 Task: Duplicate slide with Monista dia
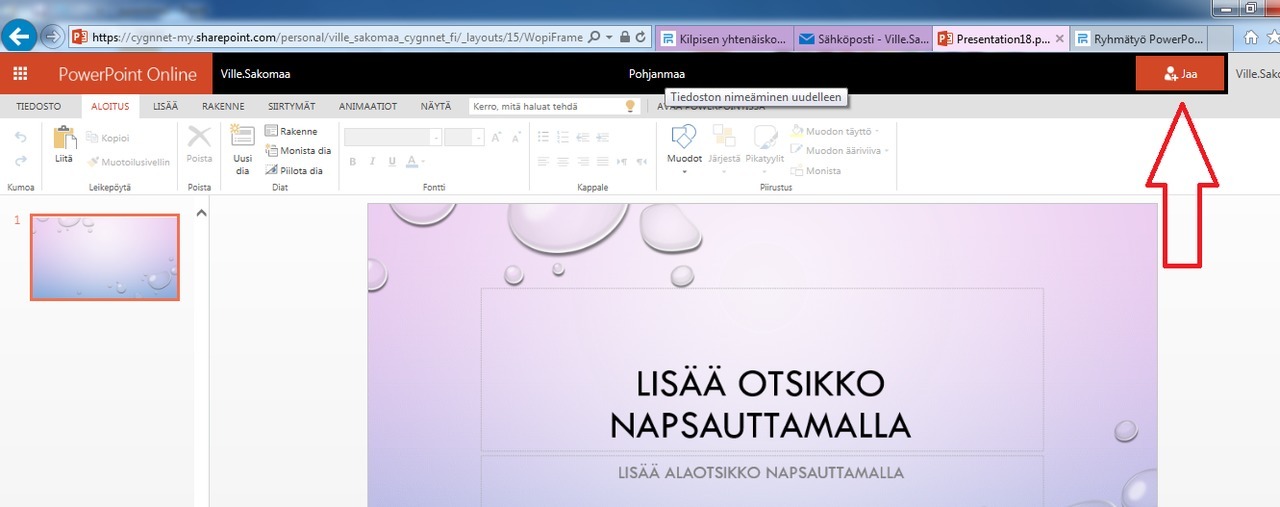coord(298,151)
